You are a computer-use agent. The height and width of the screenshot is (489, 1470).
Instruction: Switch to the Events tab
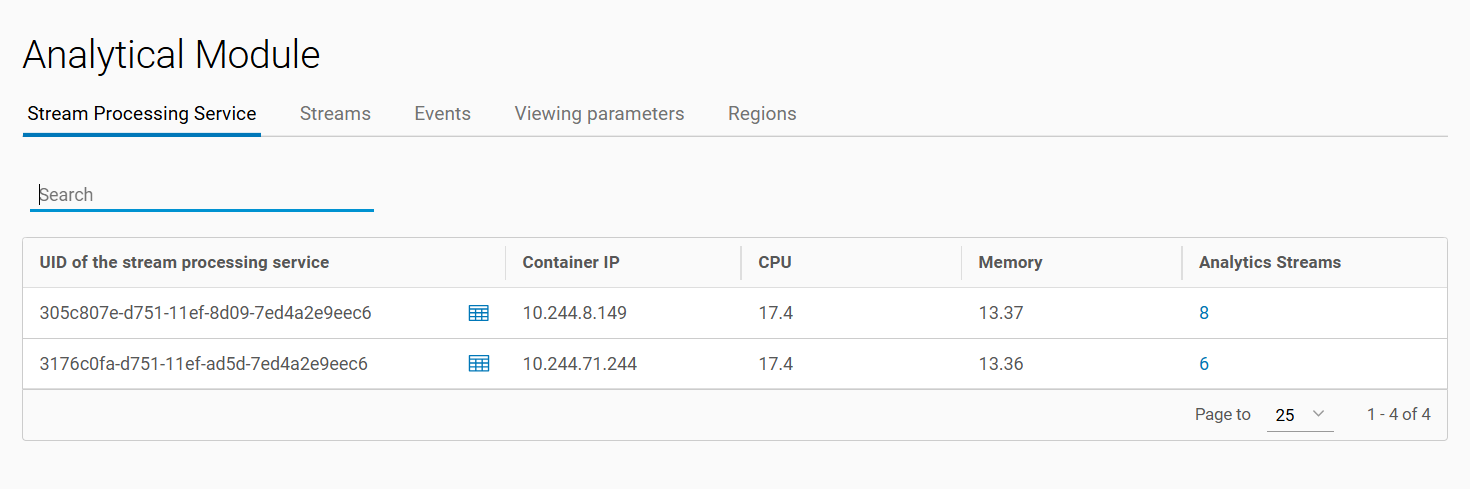tap(442, 114)
